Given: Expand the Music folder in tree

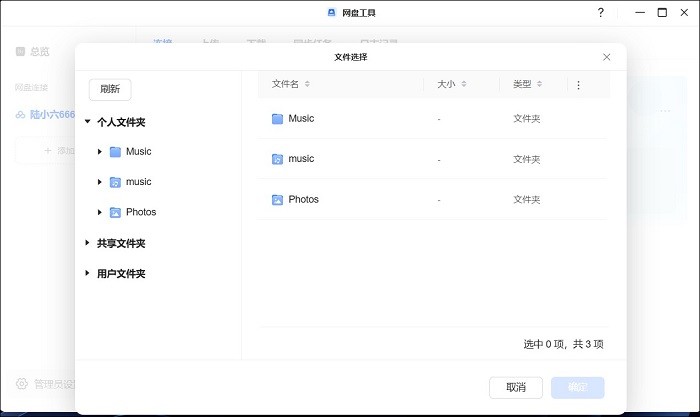Looking at the screenshot, I should pyautogui.click(x=99, y=152).
